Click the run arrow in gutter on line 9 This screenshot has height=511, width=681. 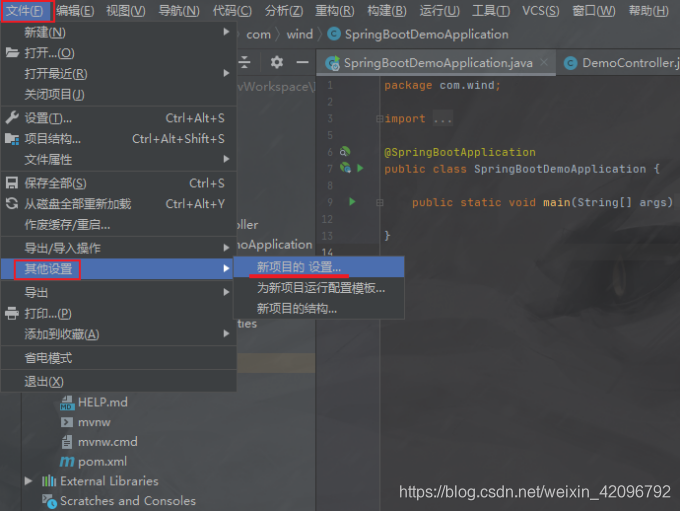[x=352, y=202]
